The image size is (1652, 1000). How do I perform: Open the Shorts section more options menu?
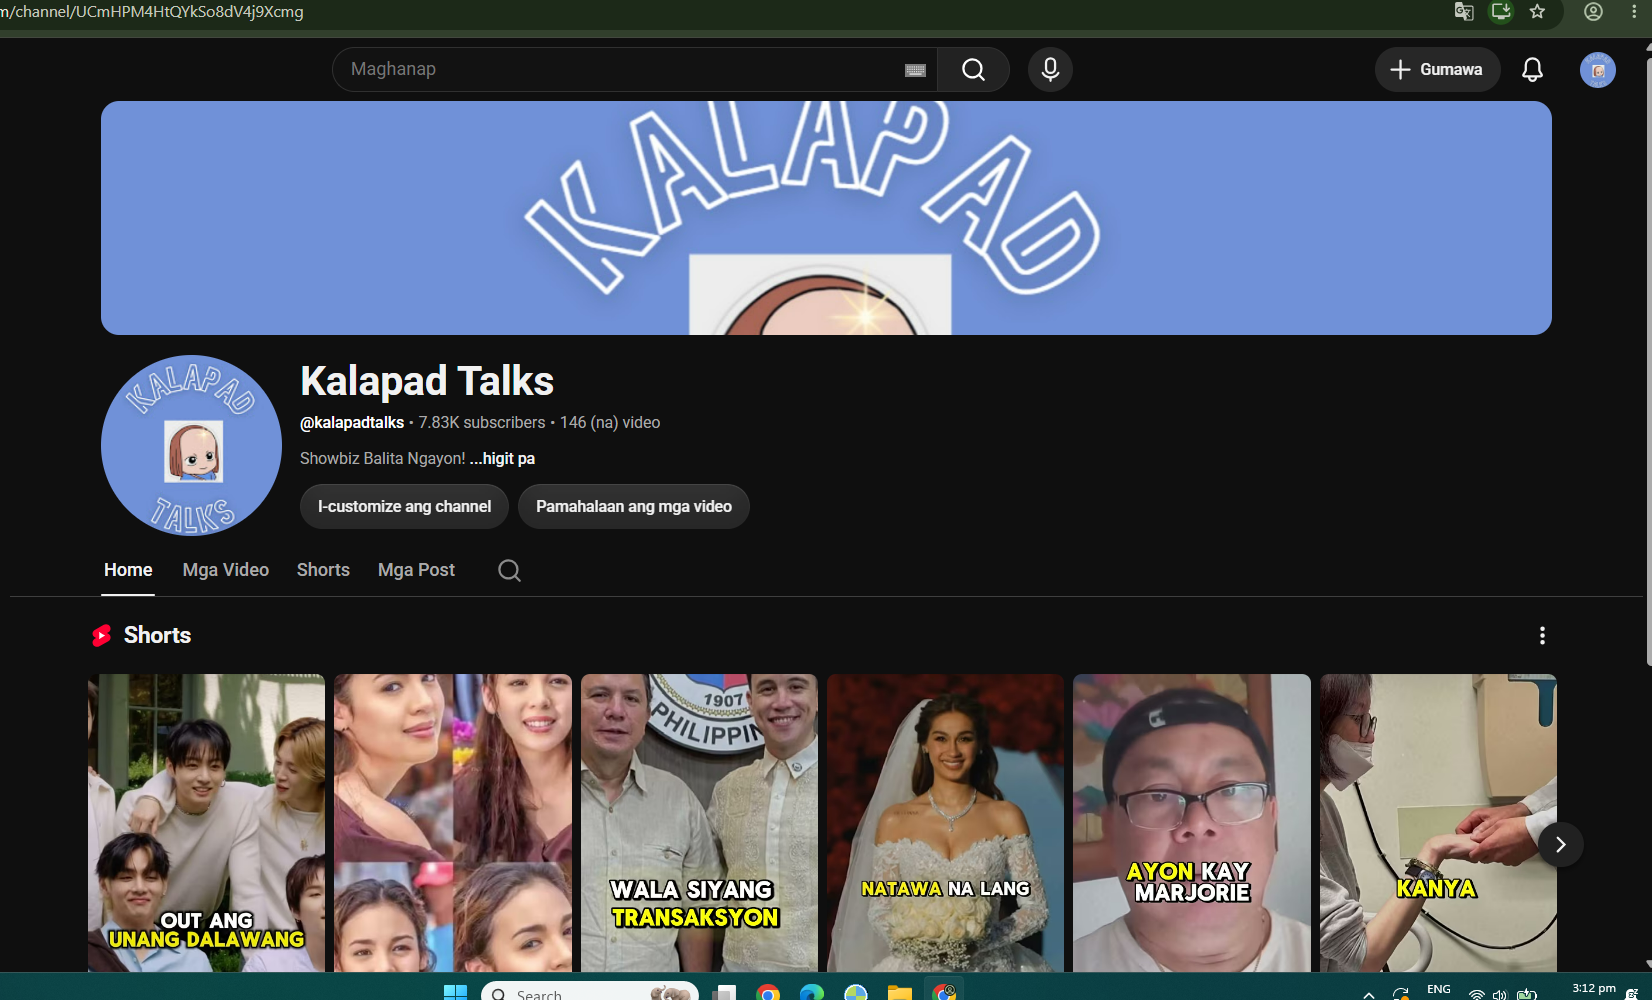1542,636
